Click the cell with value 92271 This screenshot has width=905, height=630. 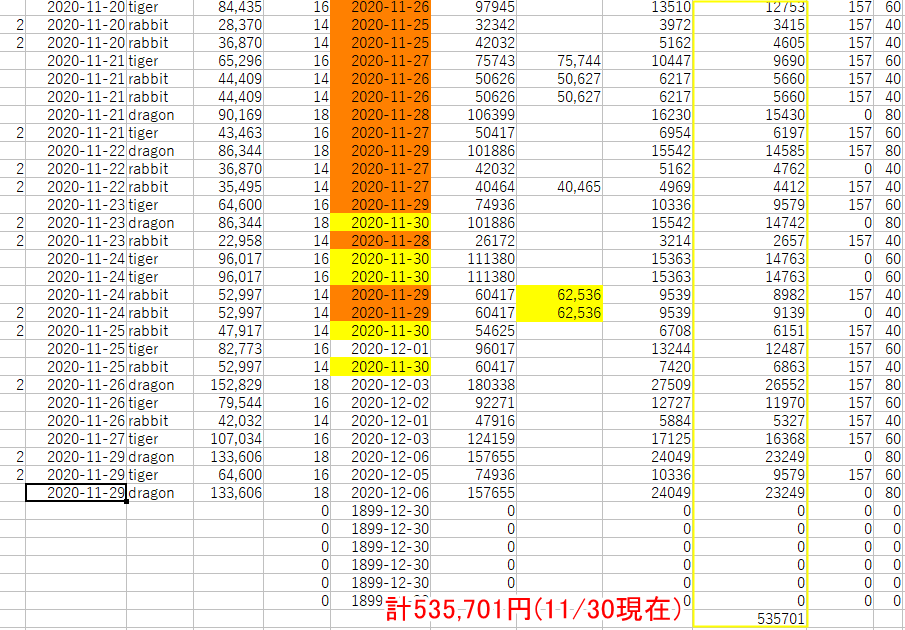[x=473, y=403]
